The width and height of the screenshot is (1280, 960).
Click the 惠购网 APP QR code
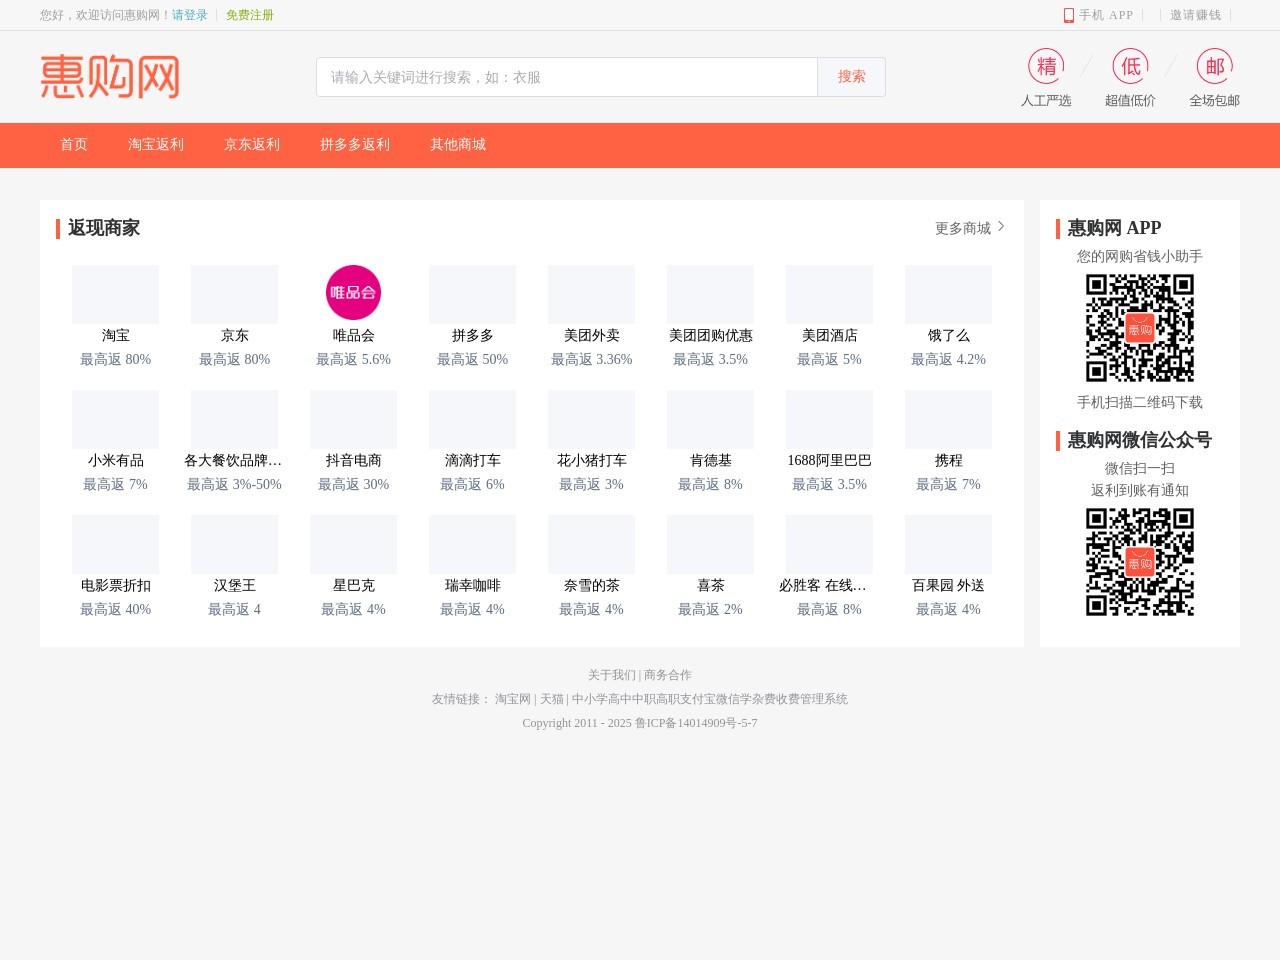tap(1140, 328)
